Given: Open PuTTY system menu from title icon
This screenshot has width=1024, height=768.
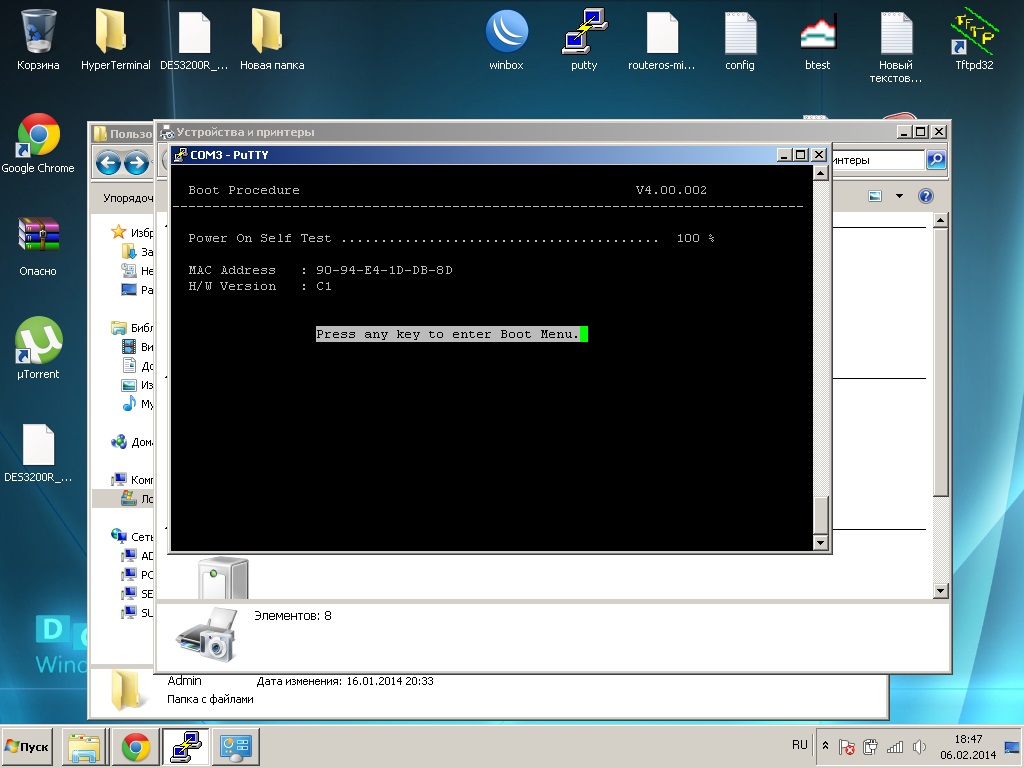Looking at the screenshot, I should coord(180,155).
